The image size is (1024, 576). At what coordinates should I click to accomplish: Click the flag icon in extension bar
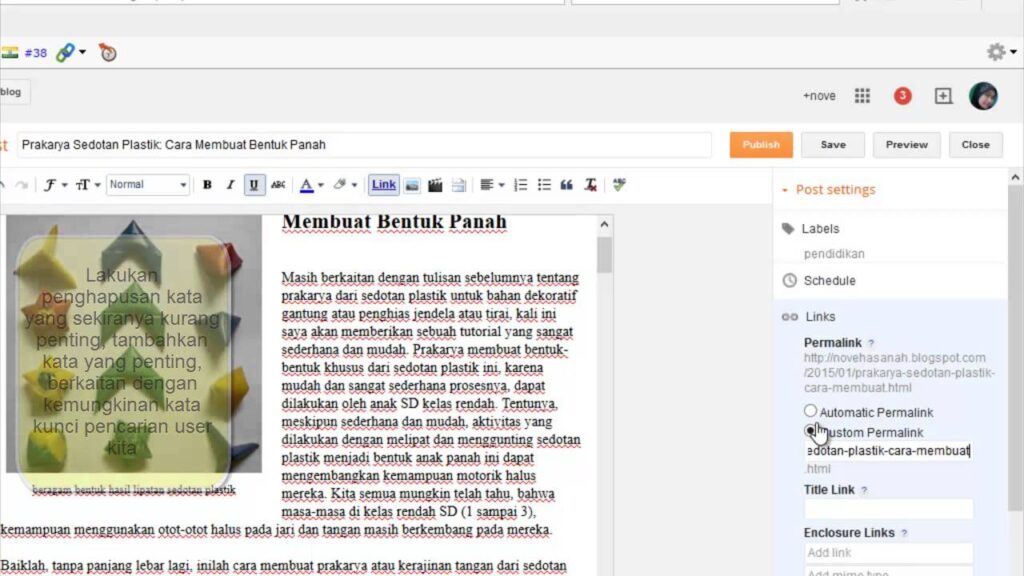pyautogui.click(x=9, y=52)
